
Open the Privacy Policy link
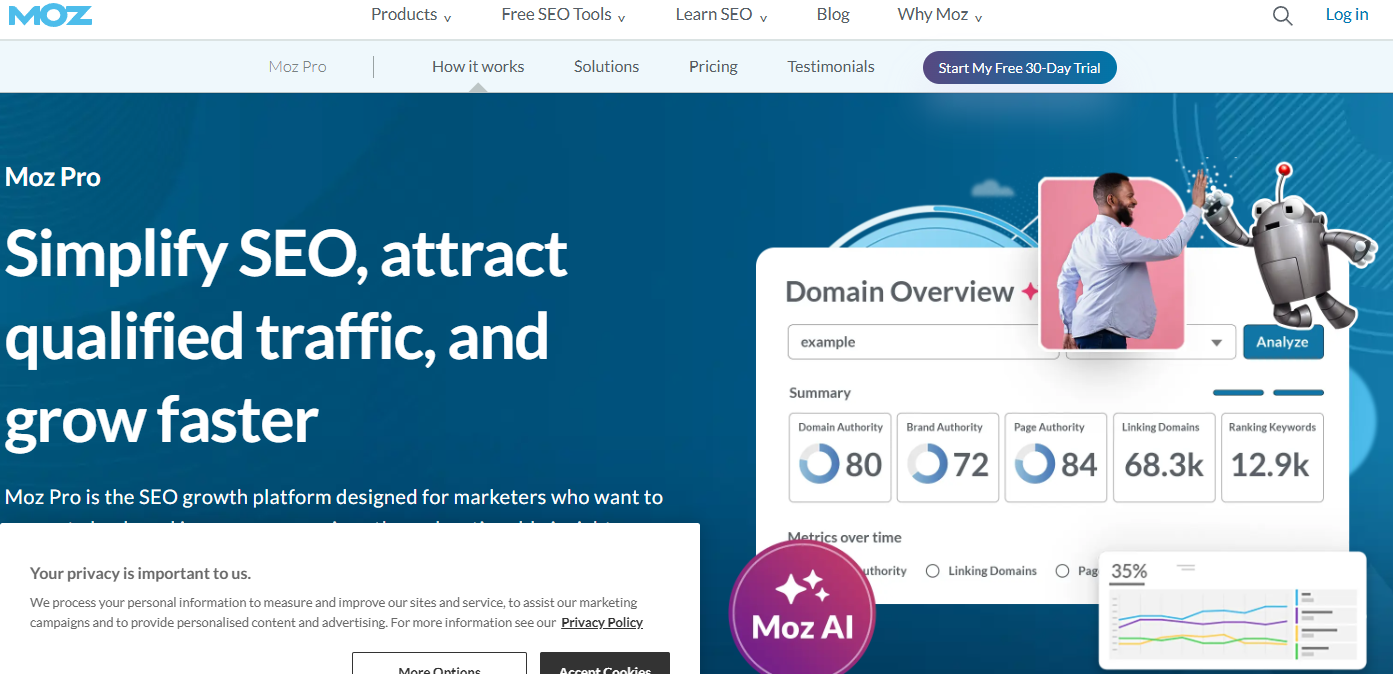tap(602, 622)
